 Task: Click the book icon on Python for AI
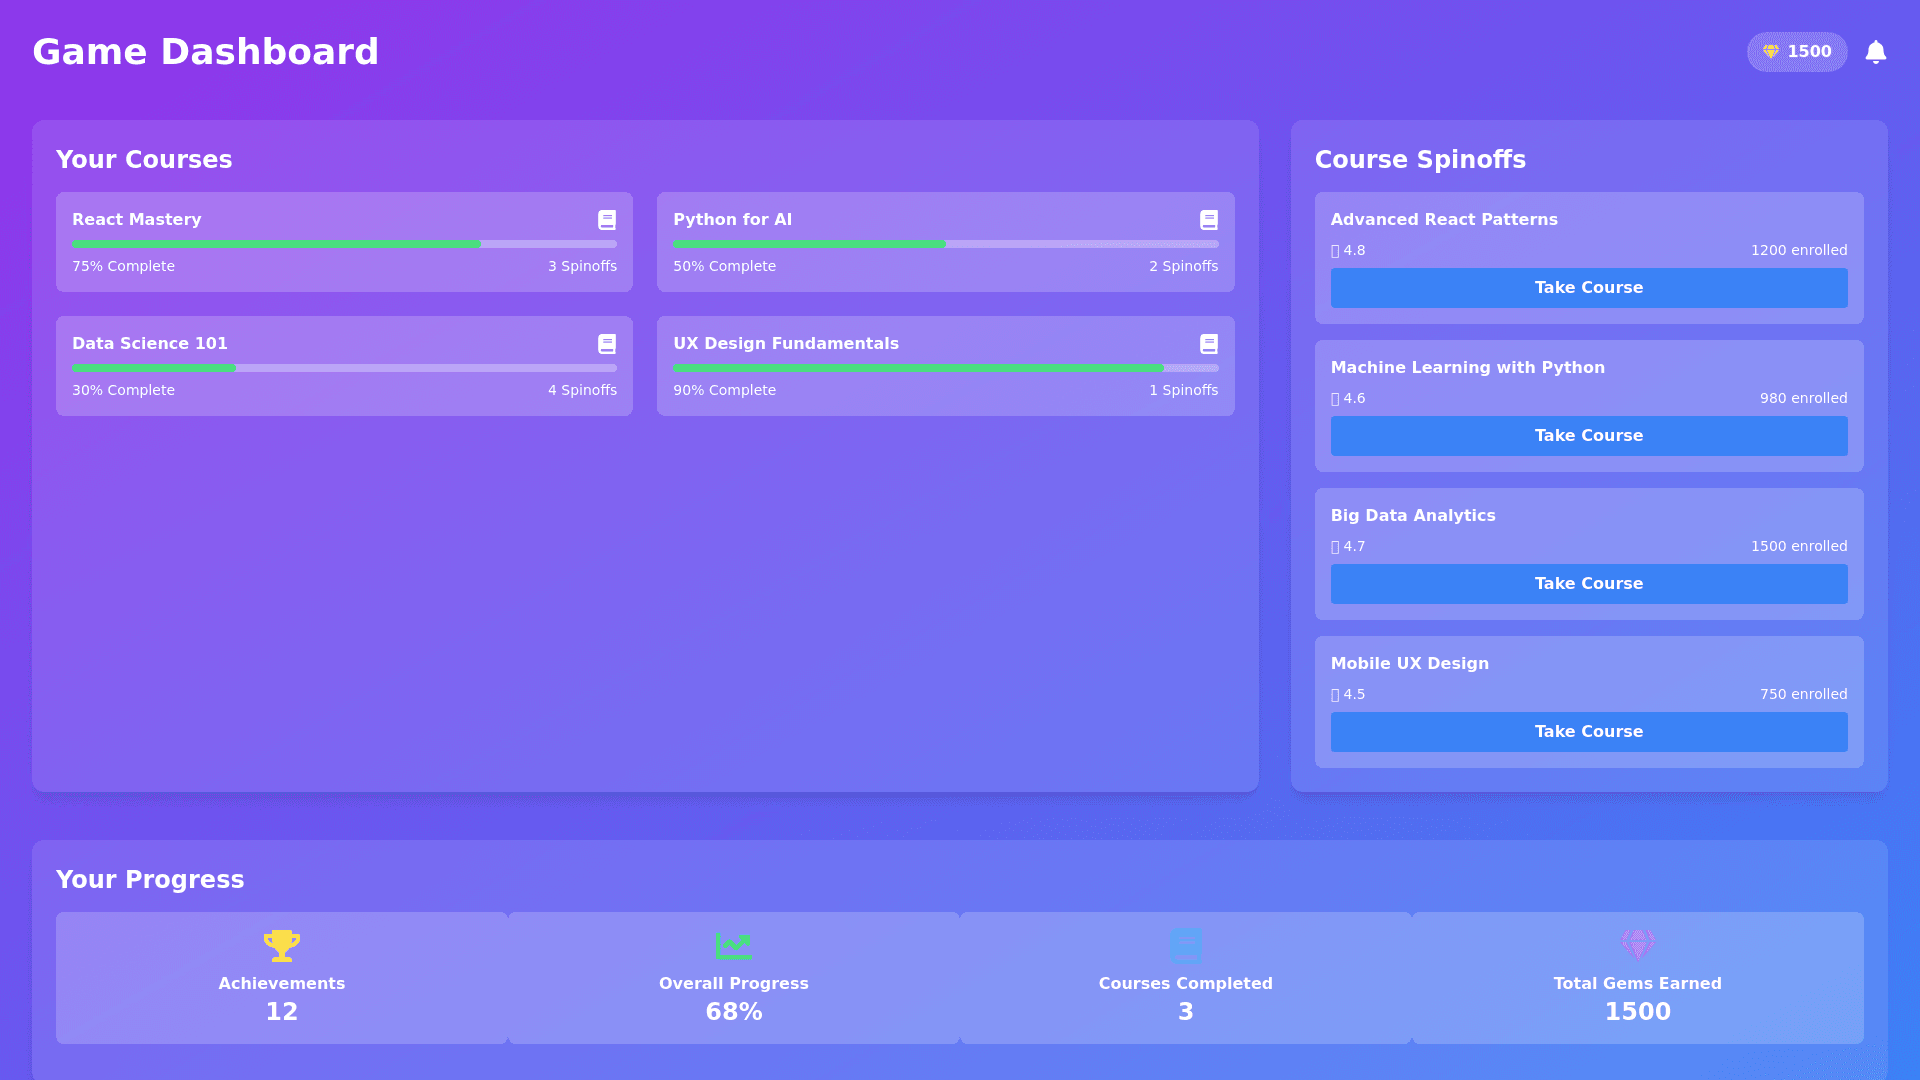click(1208, 220)
